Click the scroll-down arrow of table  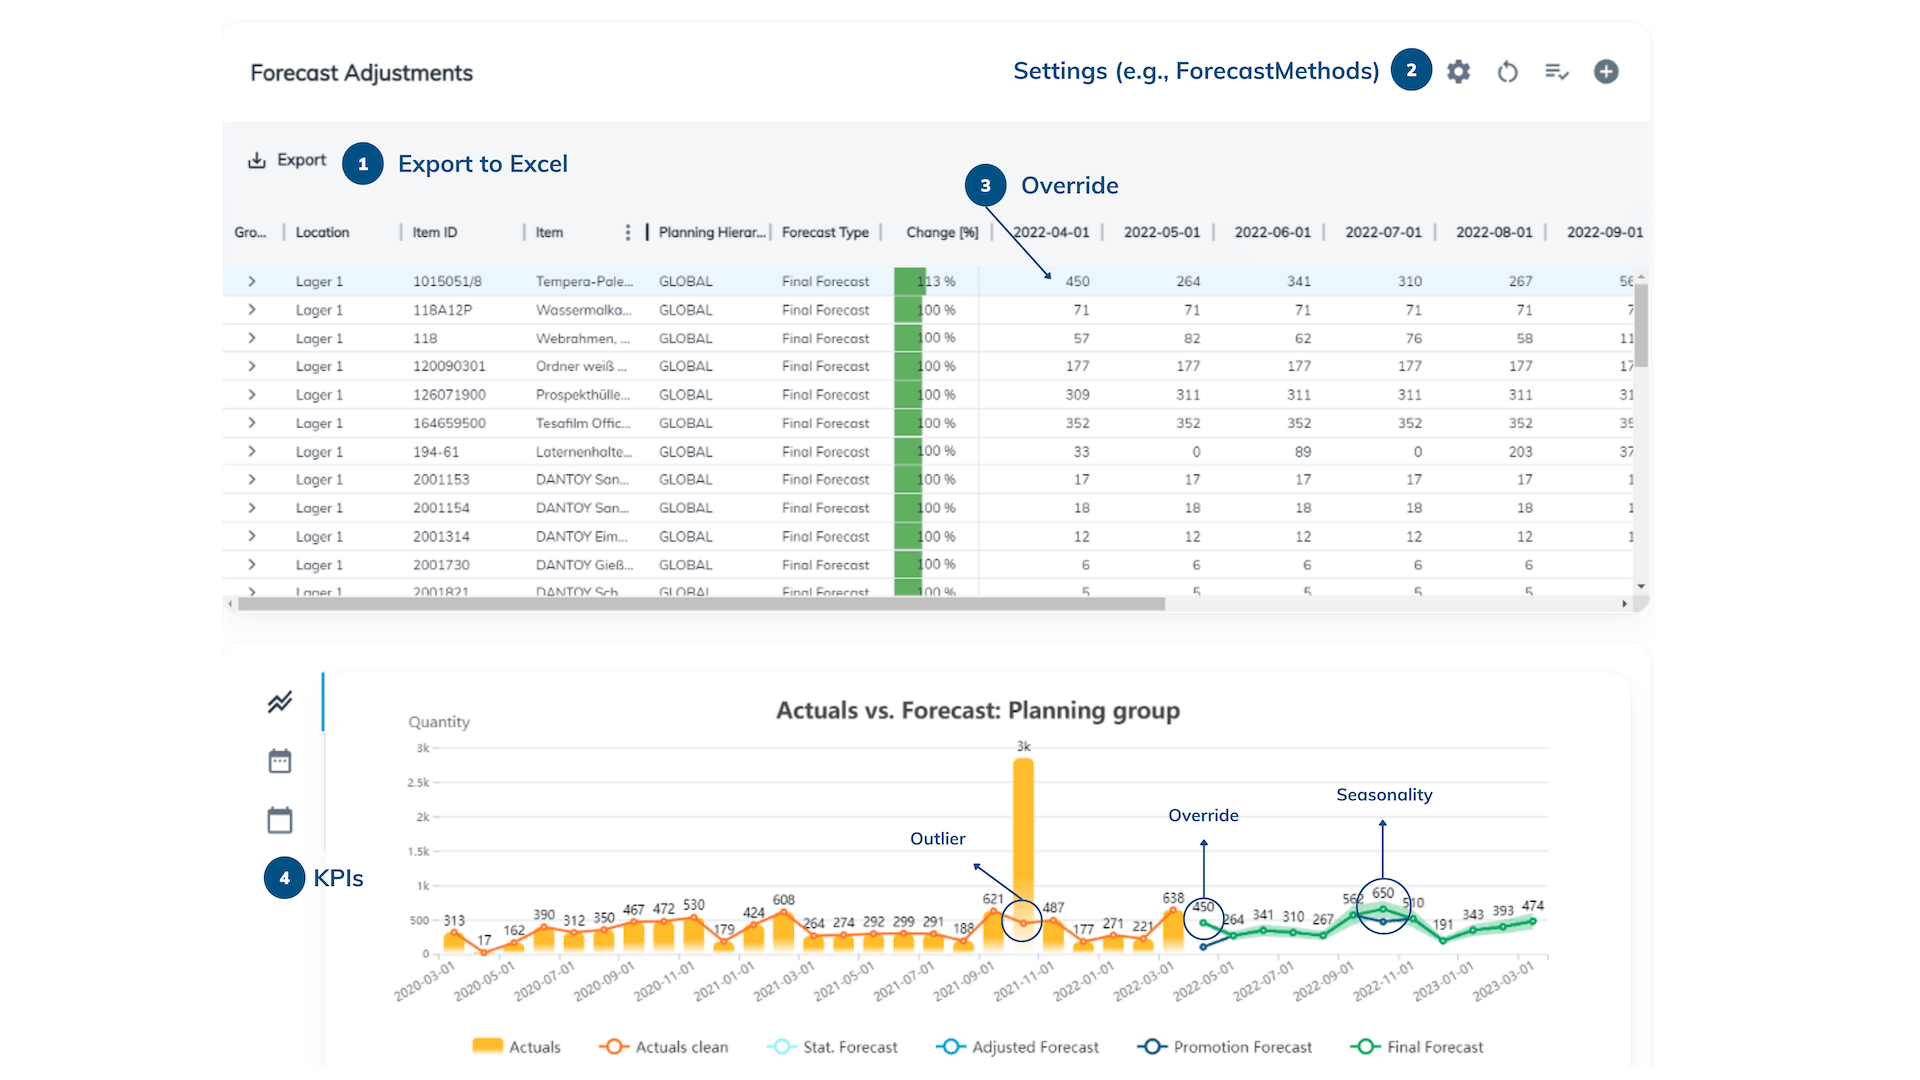point(1641,587)
